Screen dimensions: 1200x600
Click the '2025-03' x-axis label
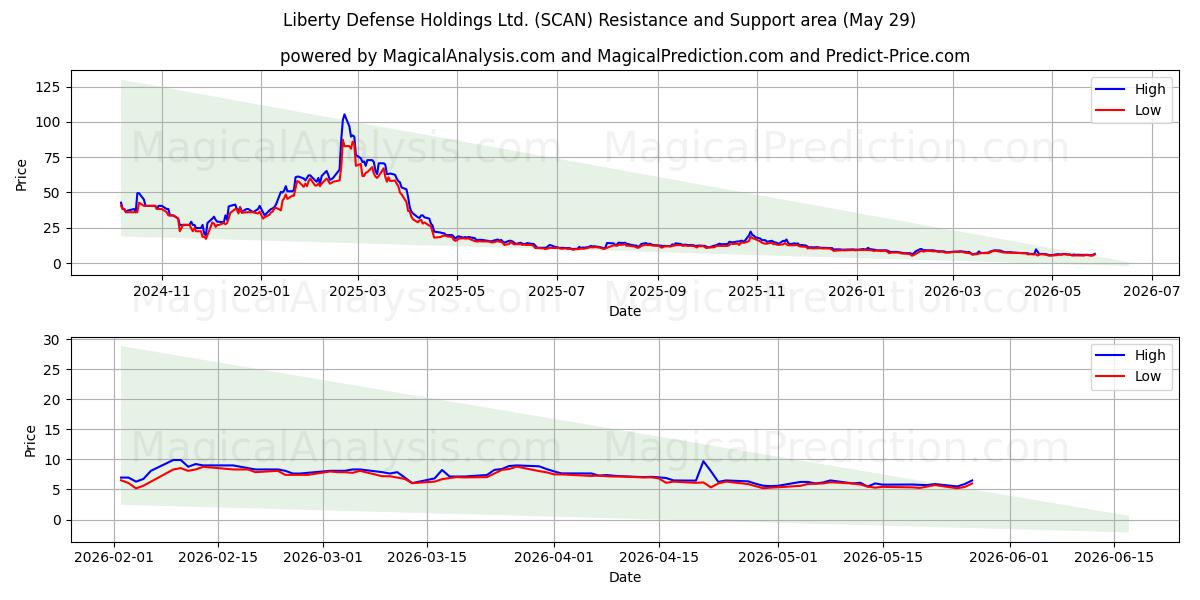[x=358, y=291]
